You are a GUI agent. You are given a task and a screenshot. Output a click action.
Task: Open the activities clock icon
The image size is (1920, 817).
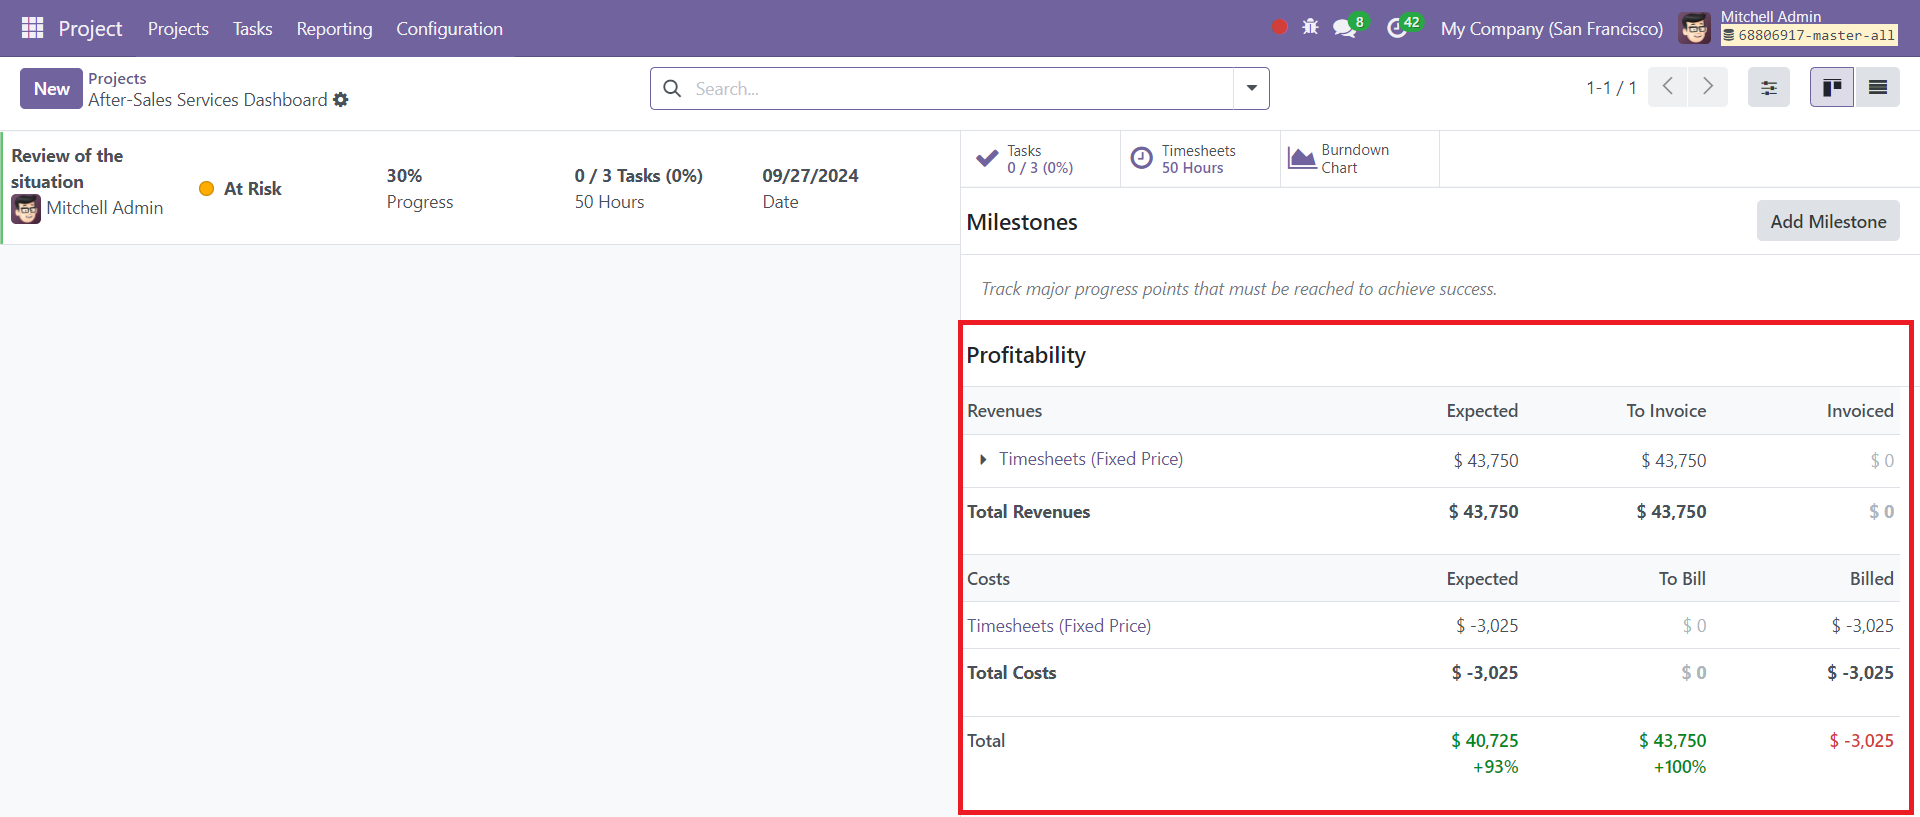(1397, 28)
